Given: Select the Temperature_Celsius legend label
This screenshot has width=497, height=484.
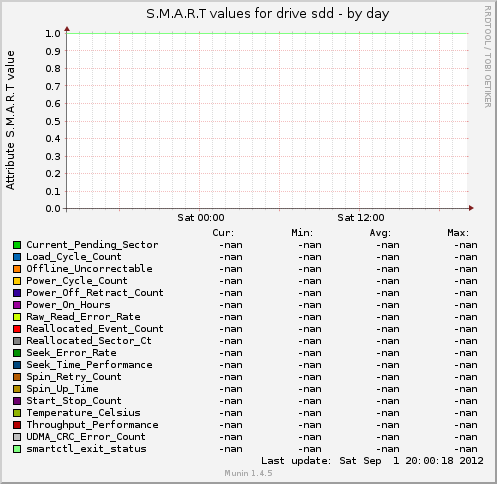Looking at the screenshot, I should 83,413.
